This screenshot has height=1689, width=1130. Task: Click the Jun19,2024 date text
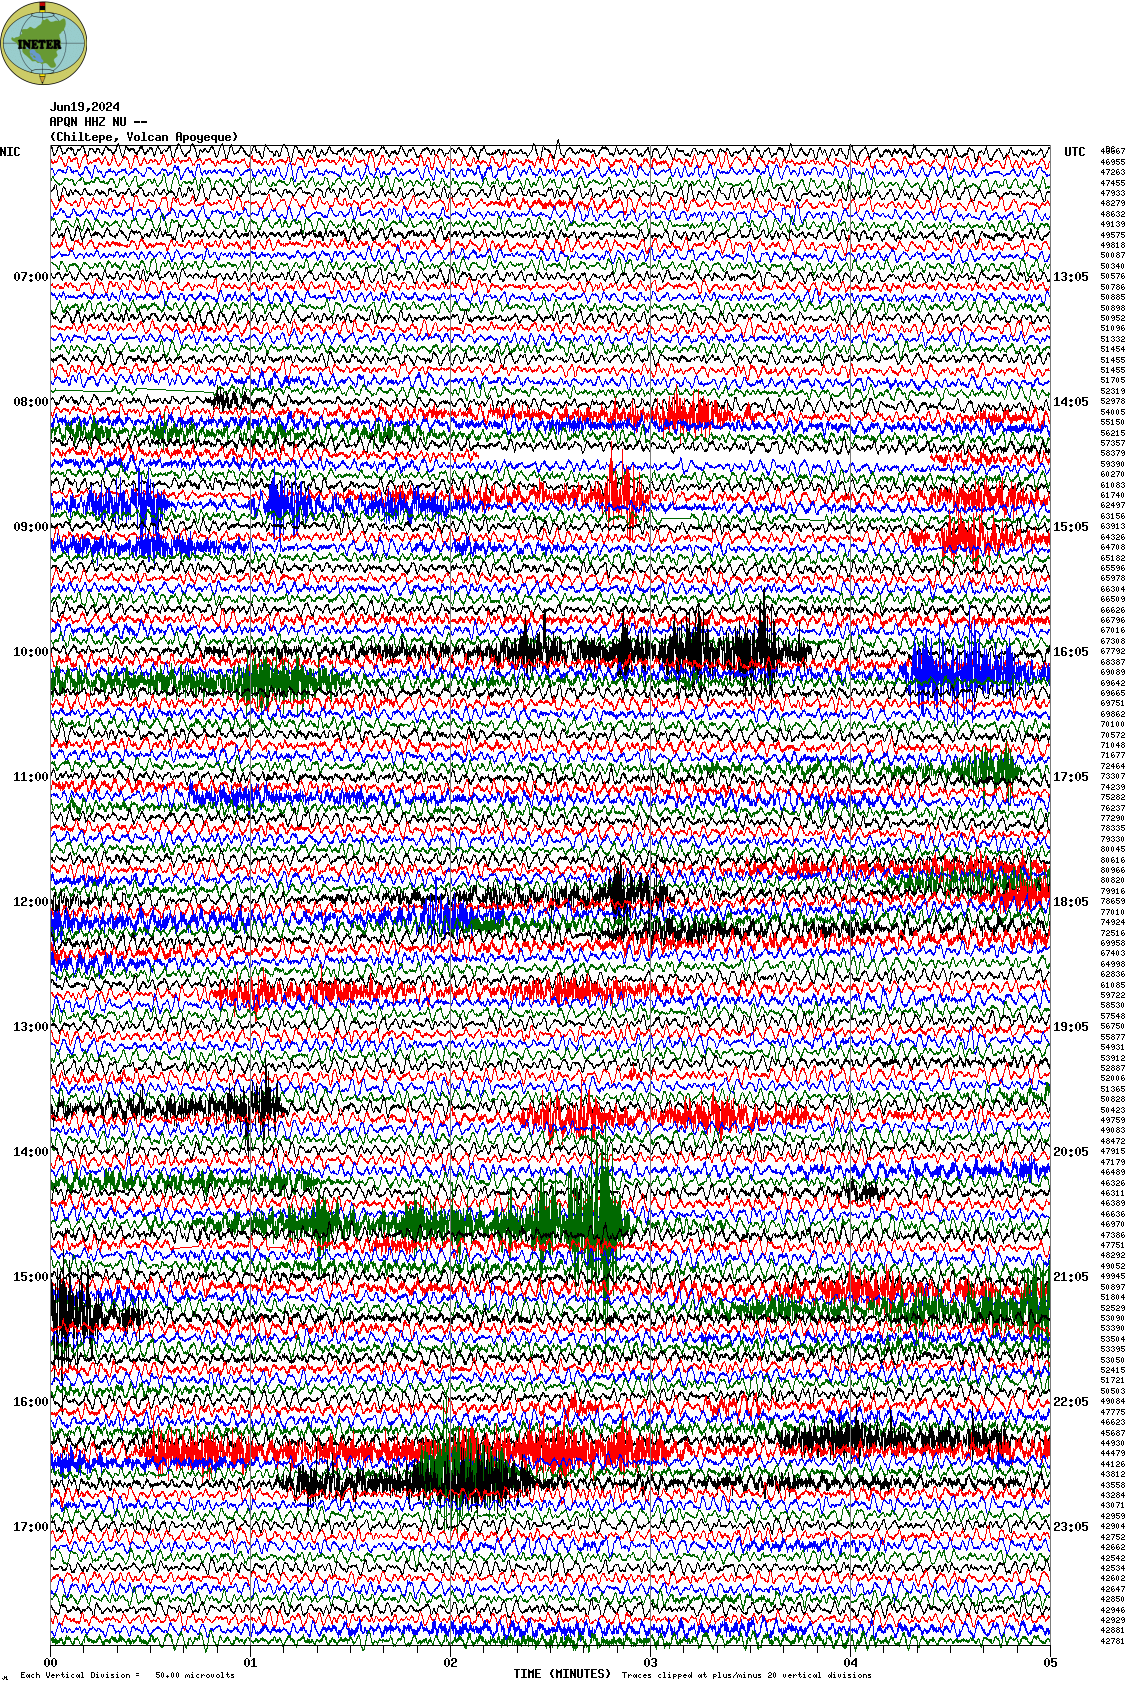pos(85,107)
